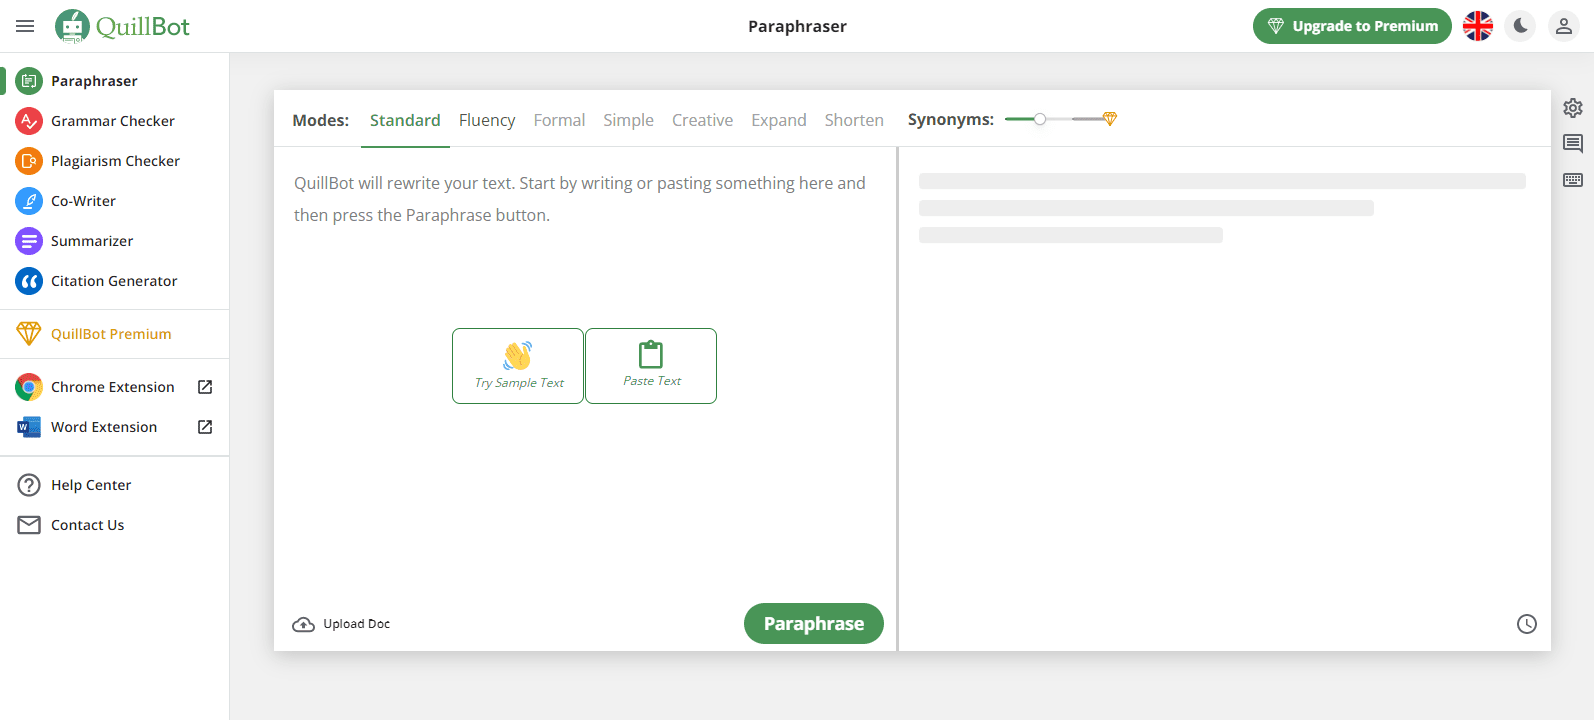This screenshot has height=720, width=1594.
Task: Click Try Sample Text button
Action: 518,366
